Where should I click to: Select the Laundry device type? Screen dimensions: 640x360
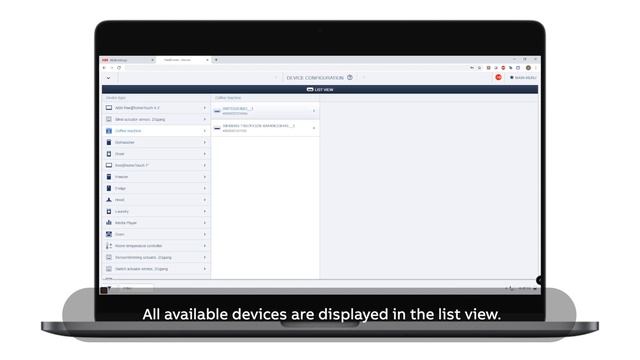click(156, 211)
